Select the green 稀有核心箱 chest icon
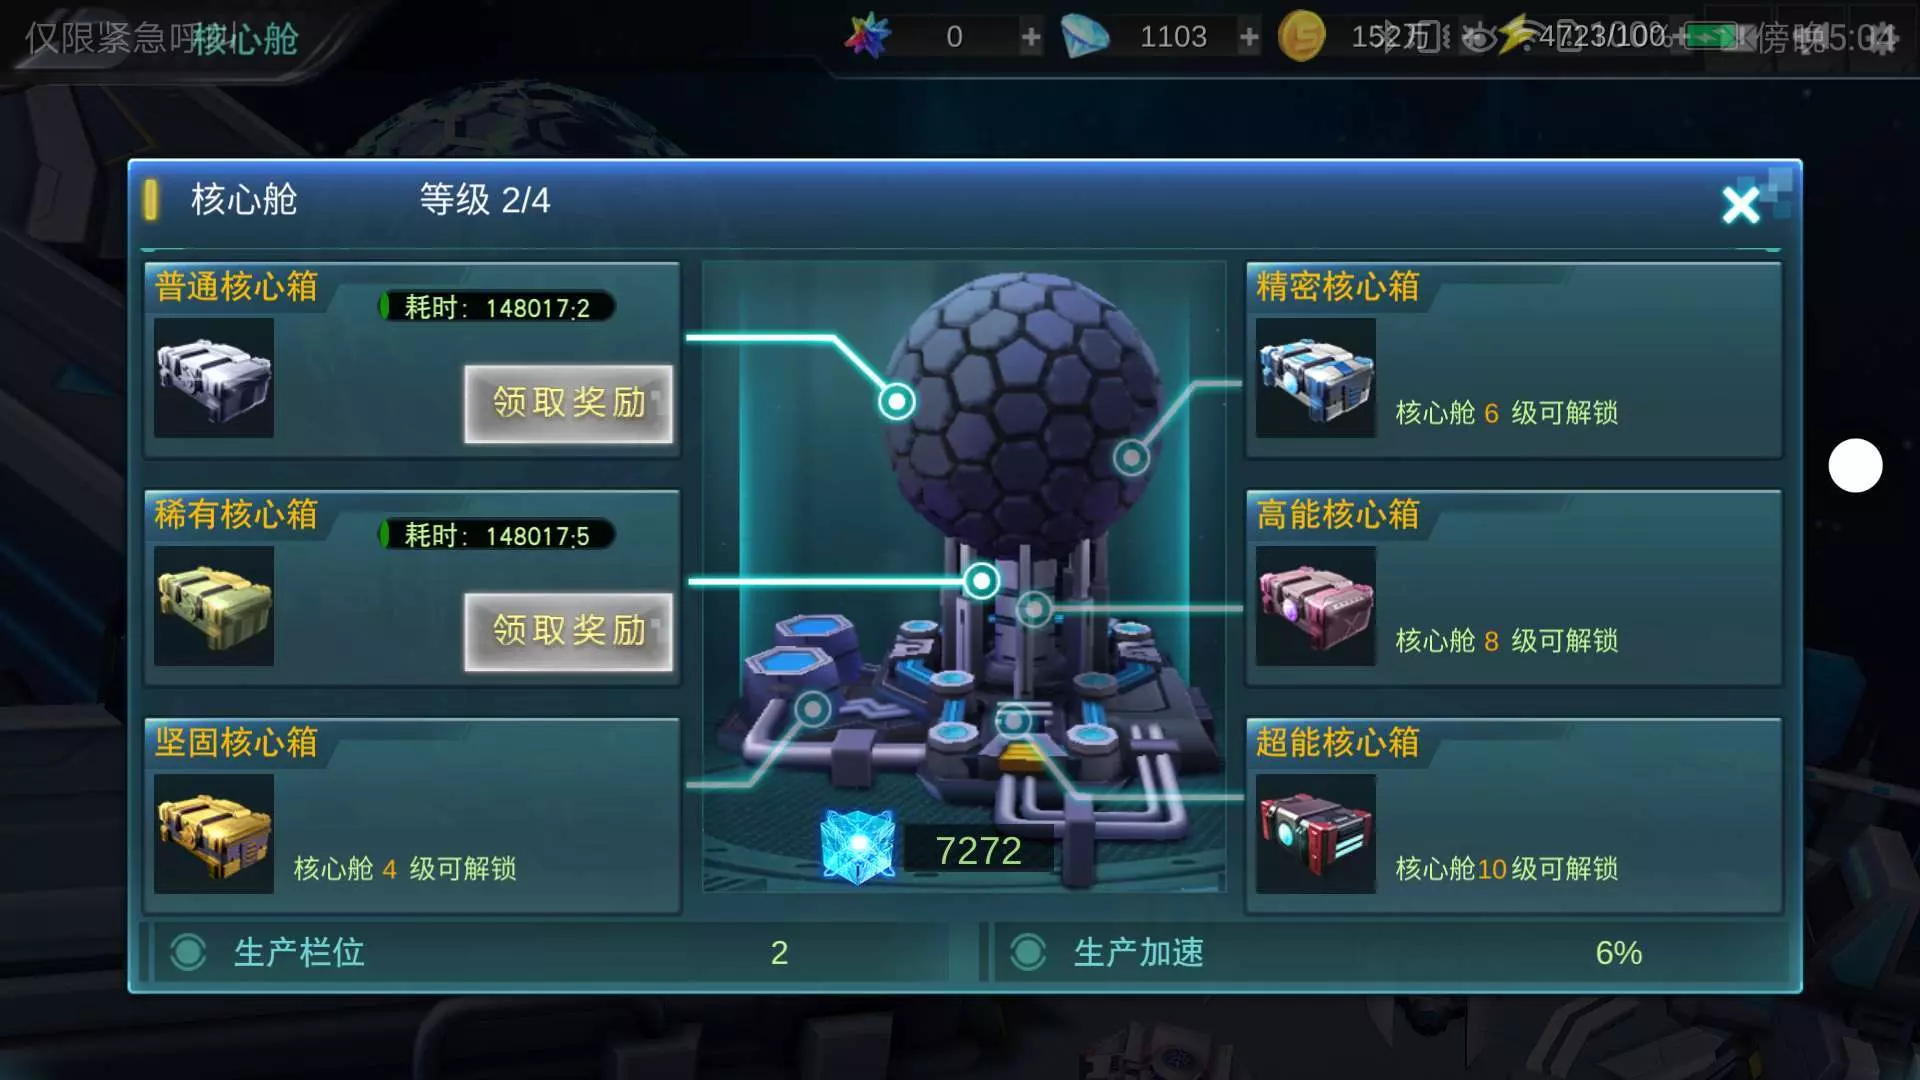 coord(214,606)
